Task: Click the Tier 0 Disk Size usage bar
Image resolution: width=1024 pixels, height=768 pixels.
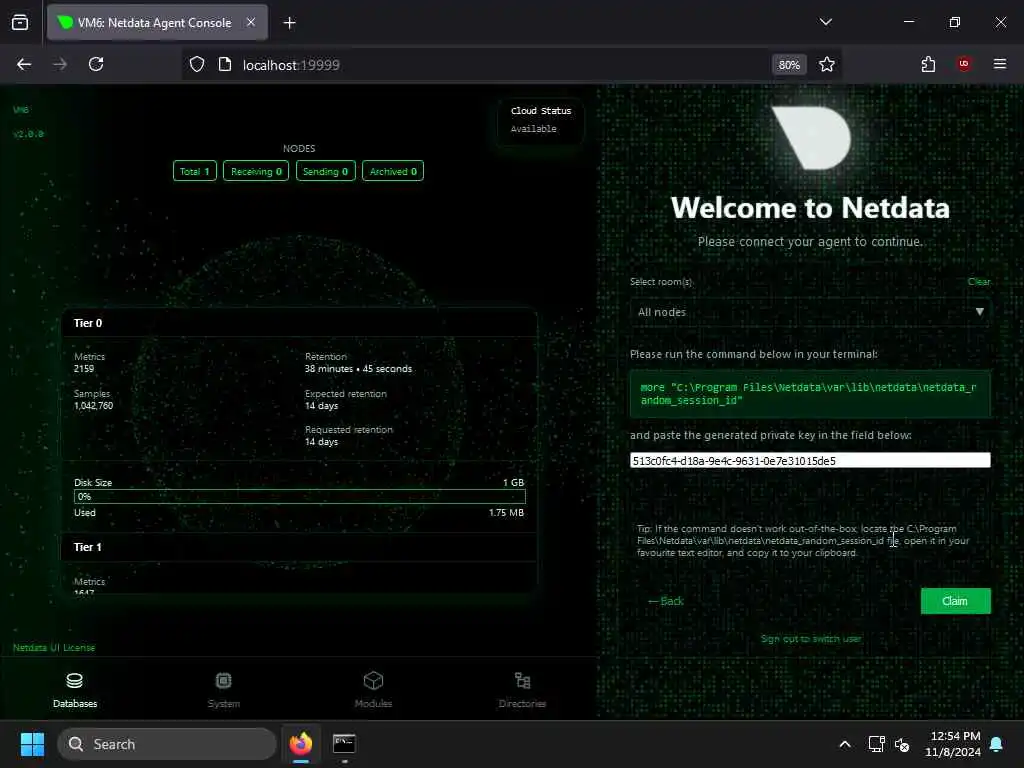Action: (300, 496)
